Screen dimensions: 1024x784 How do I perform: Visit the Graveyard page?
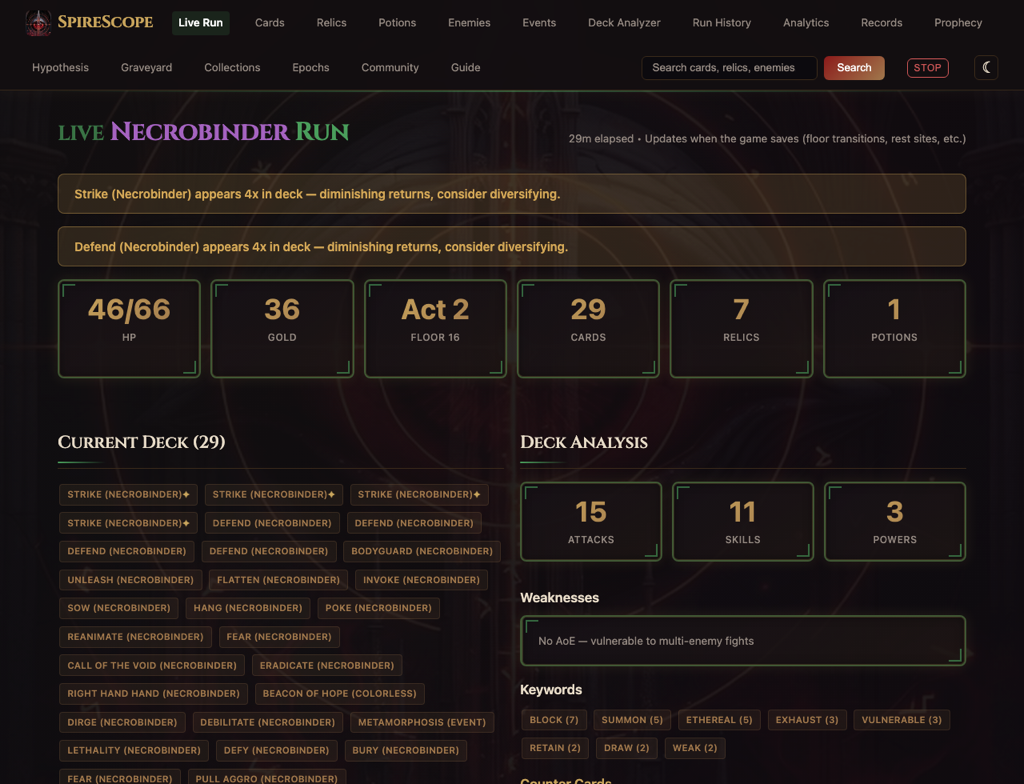146,67
